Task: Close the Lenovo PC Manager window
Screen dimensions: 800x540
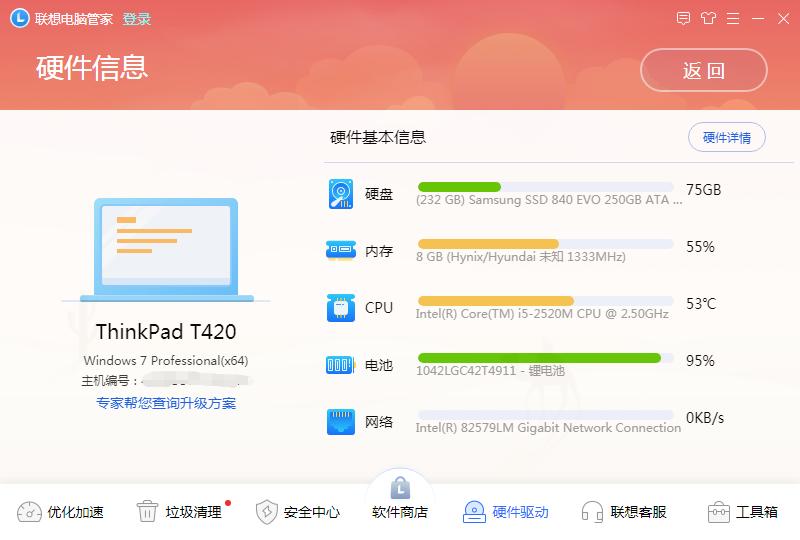Action: [x=783, y=19]
